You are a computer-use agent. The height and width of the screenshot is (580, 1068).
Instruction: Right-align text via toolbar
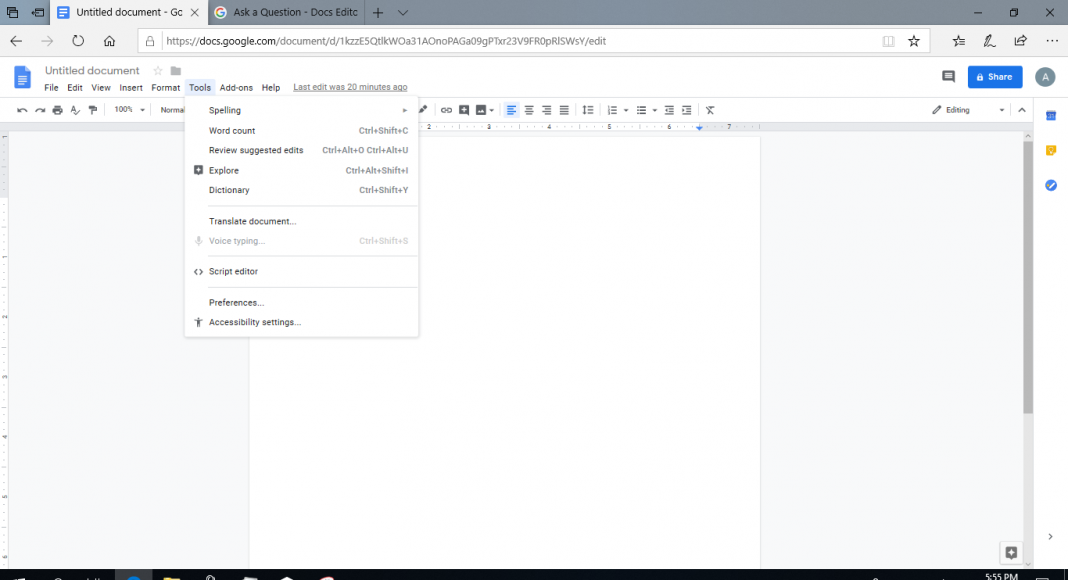(x=546, y=110)
